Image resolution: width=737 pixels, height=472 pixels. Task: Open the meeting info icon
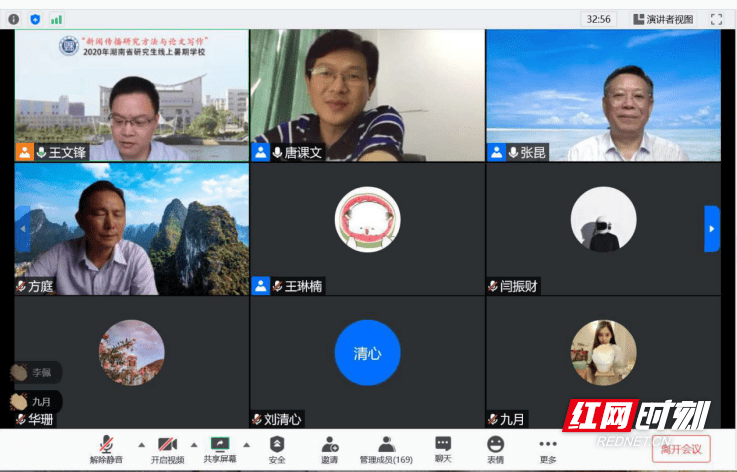[14, 19]
